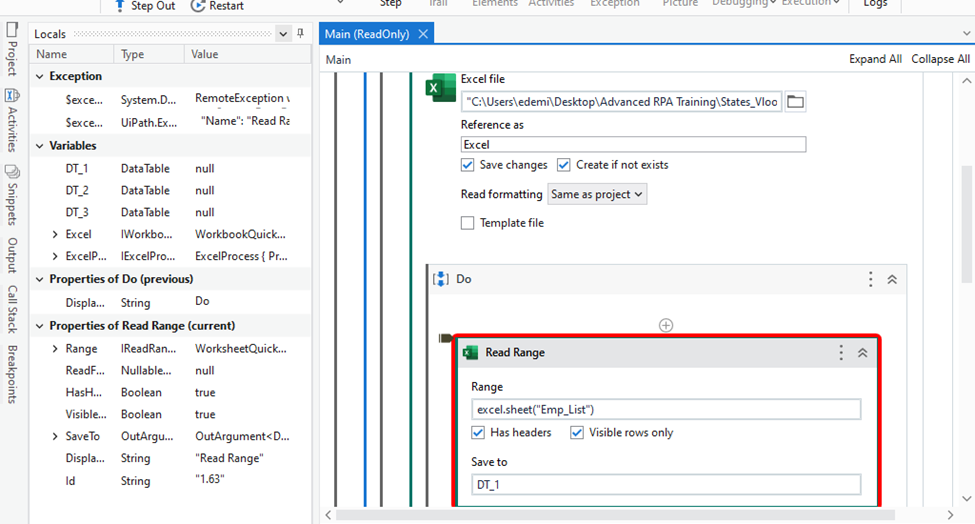Image resolution: width=975 pixels, height=524 pixels.
Task: Click the plus icon to add activity
Action: click(x=665, y=325)
